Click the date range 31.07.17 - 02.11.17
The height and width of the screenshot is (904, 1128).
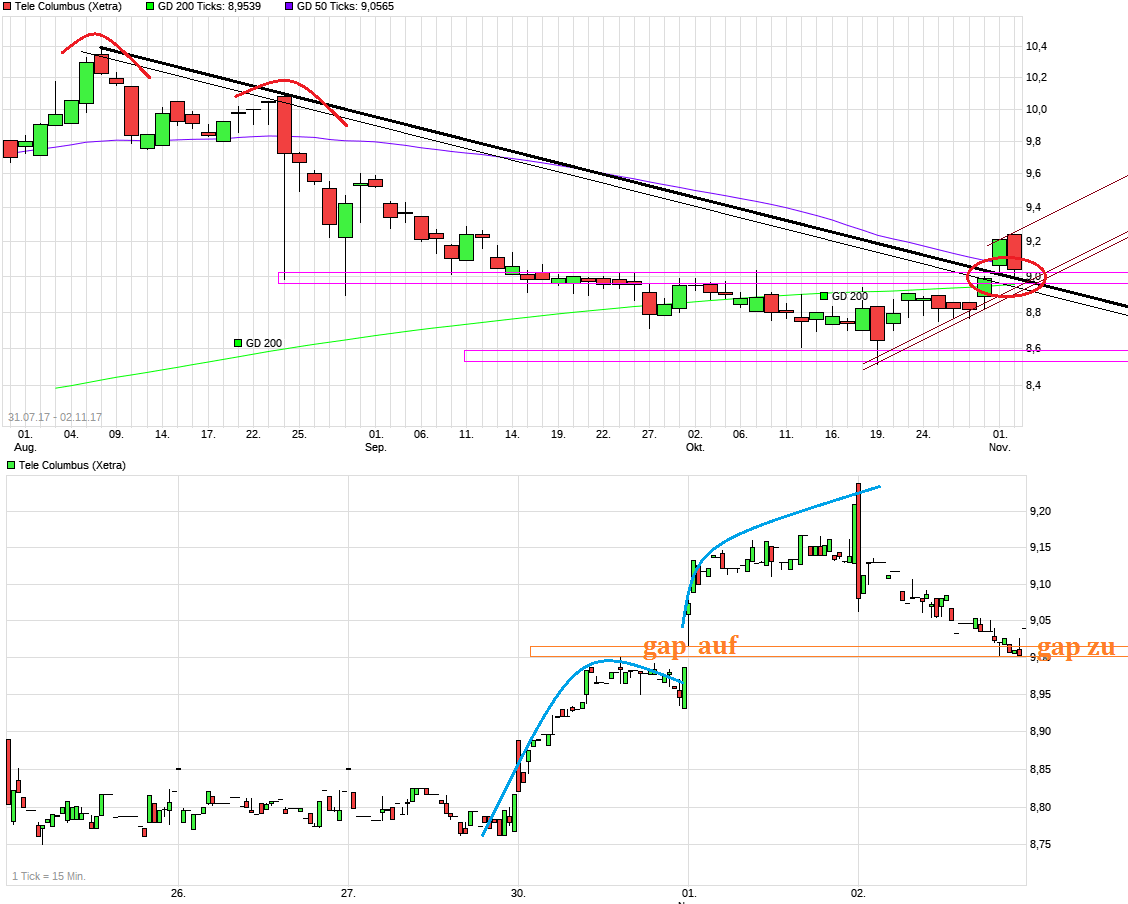(55, 417)
